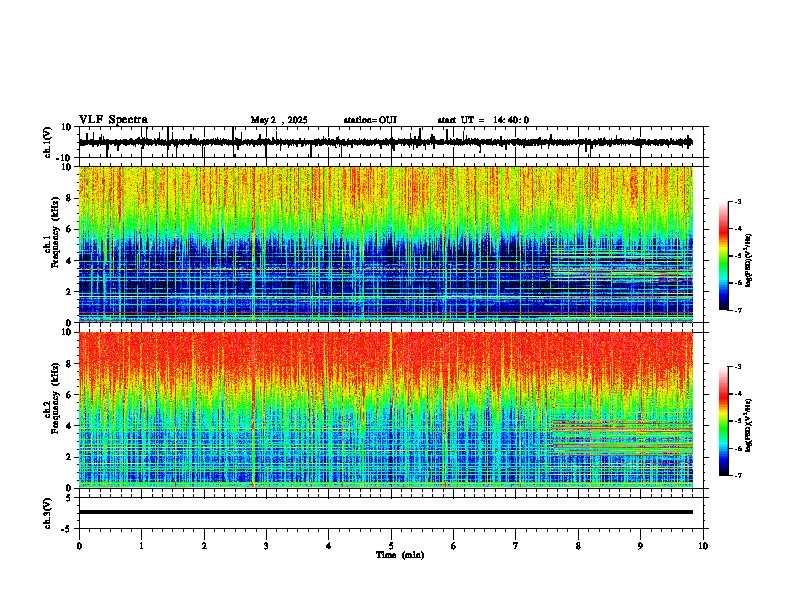Click the "ch.1(V)" waveform axis label

click(x=48, y=142)
